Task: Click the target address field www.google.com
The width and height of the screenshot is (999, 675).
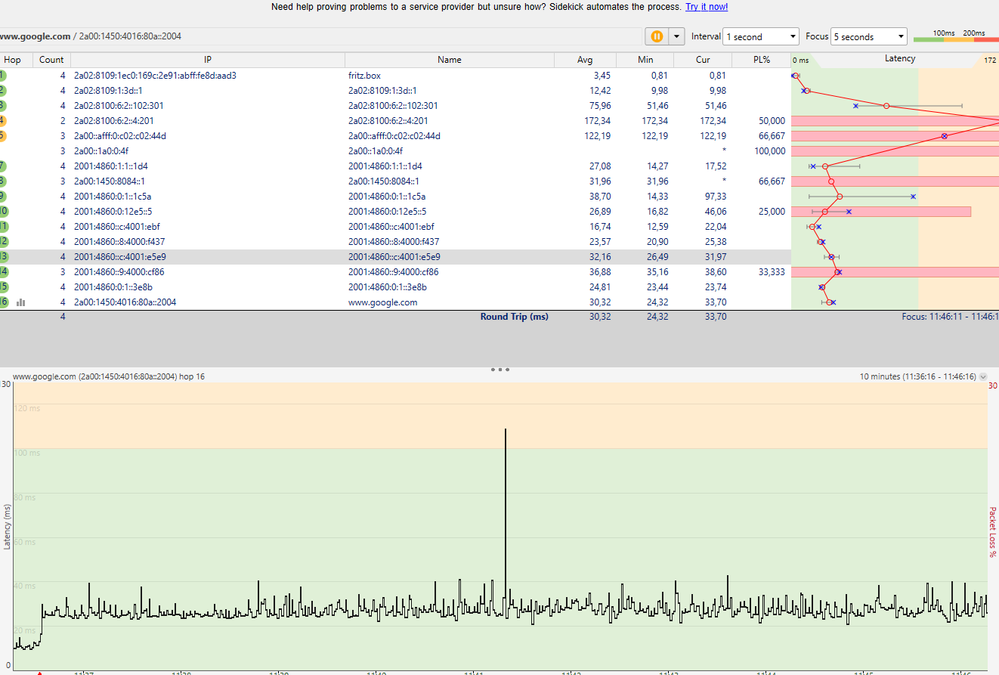Action: [322, 36]
